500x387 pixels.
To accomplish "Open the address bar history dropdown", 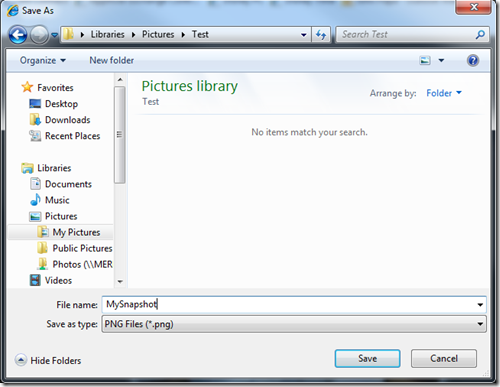I will tap(304, 35).
